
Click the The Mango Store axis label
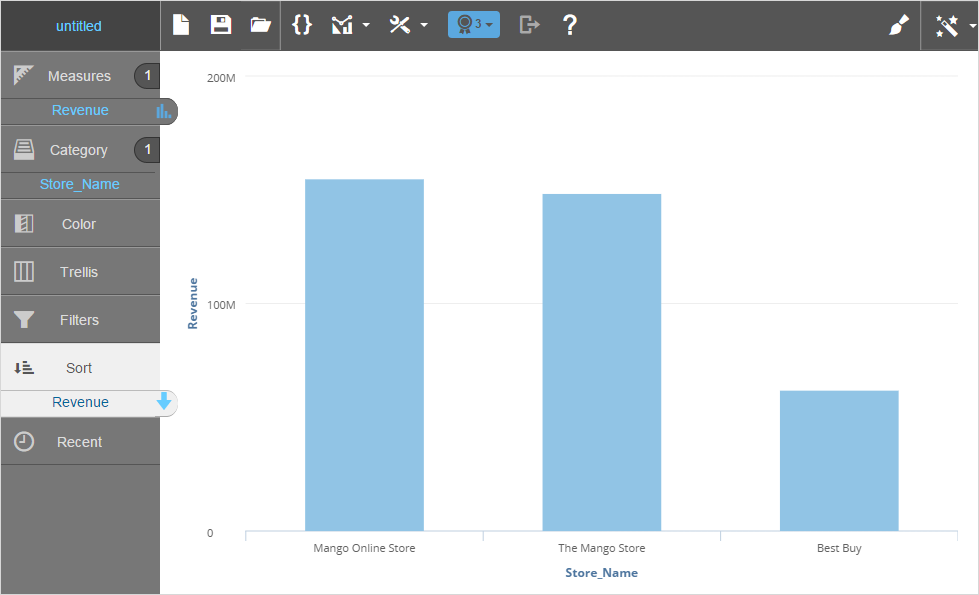tap(601, 548)
